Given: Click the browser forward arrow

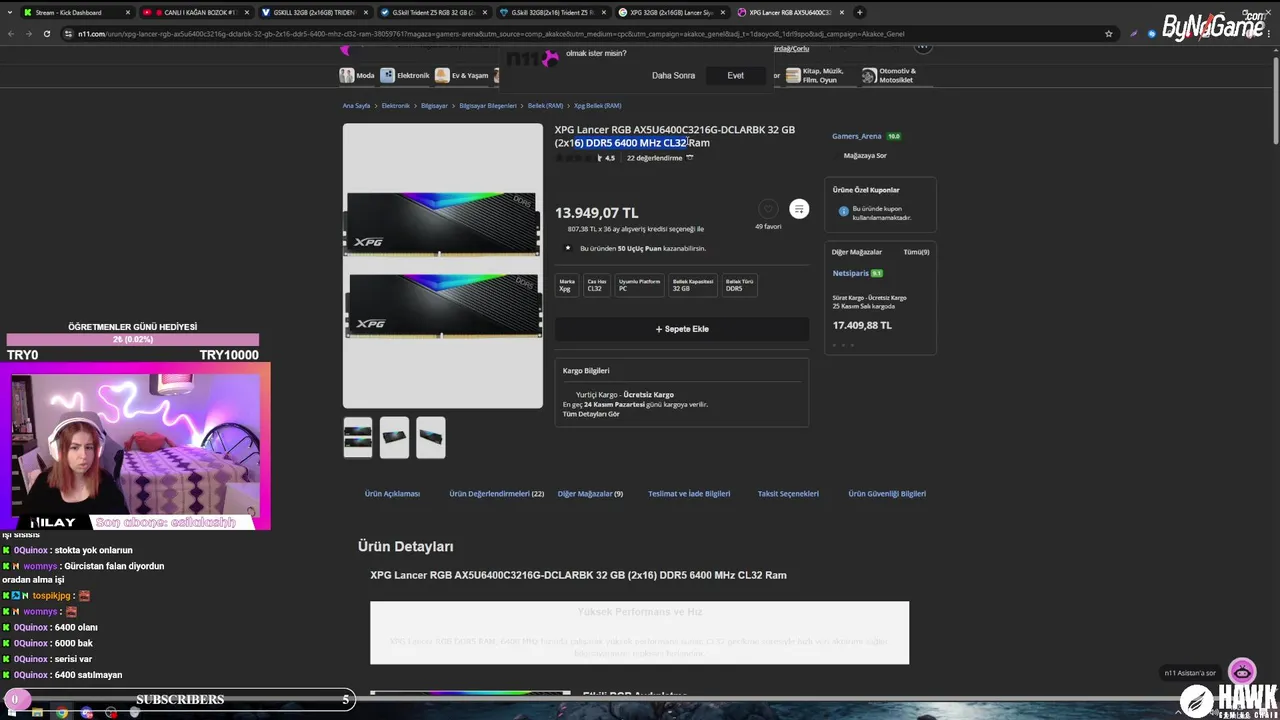Looking at the screenshot, I should coord(28,33).
